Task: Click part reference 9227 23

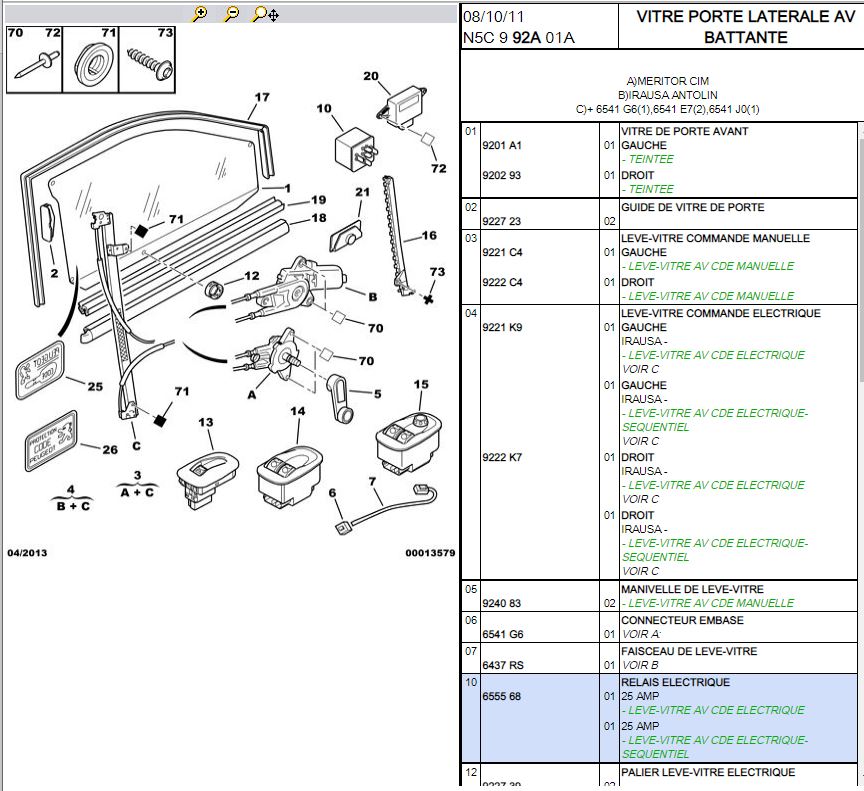Action: point(502,222)
